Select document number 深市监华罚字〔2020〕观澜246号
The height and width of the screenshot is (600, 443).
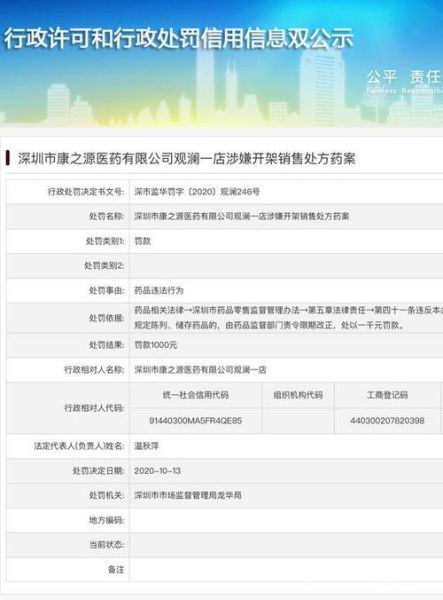197,191
